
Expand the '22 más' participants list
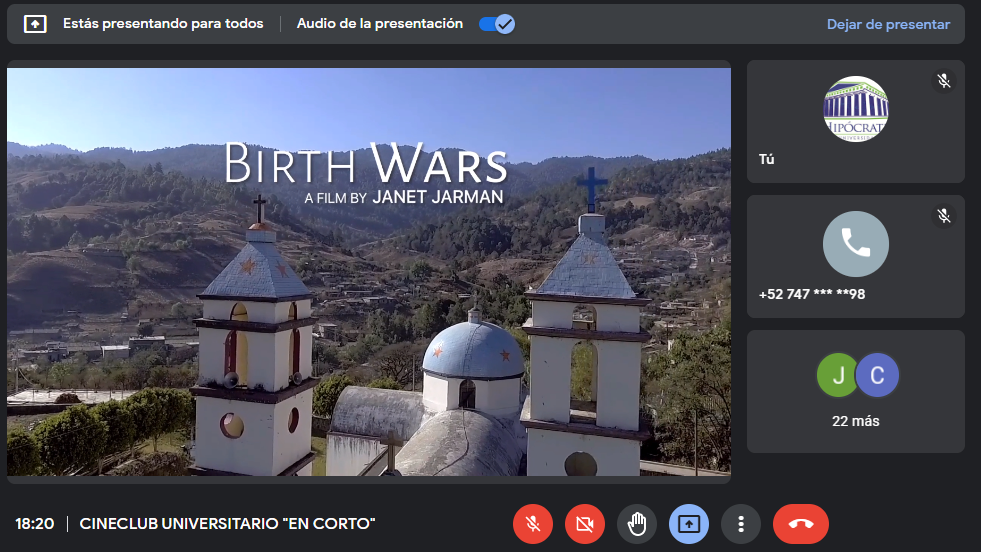coord(855,421)
